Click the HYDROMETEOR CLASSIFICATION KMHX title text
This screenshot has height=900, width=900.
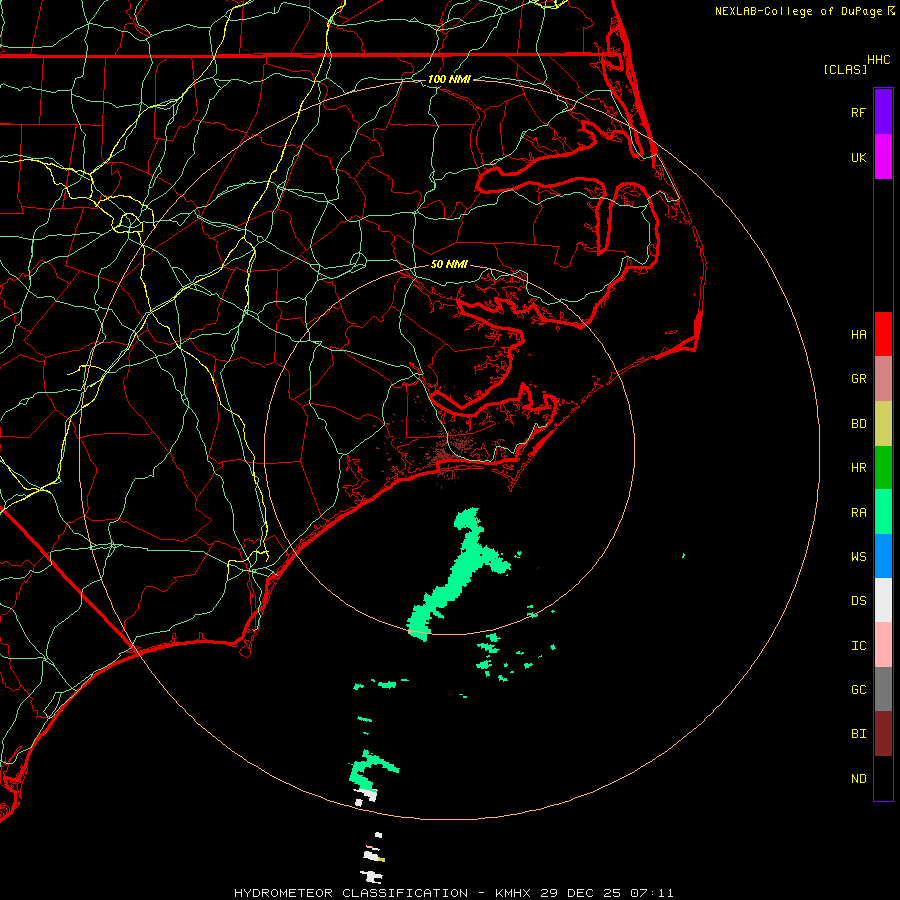pos(453,893)
